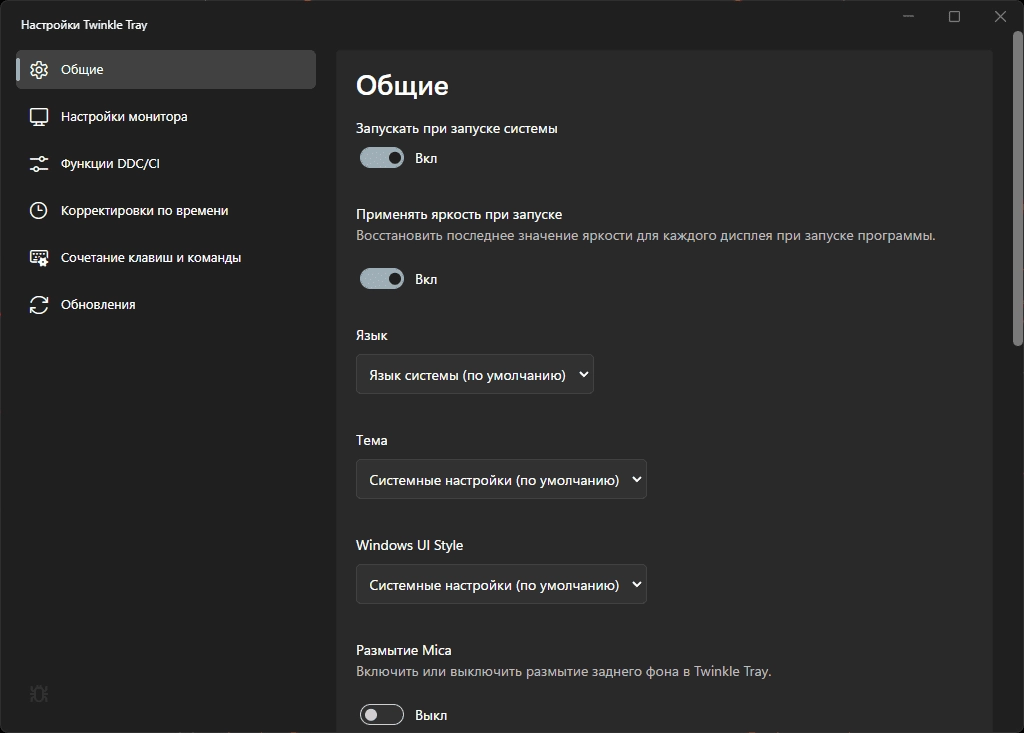
Task: Expand the "Язык" dropdown
Action: coord(475,374)
